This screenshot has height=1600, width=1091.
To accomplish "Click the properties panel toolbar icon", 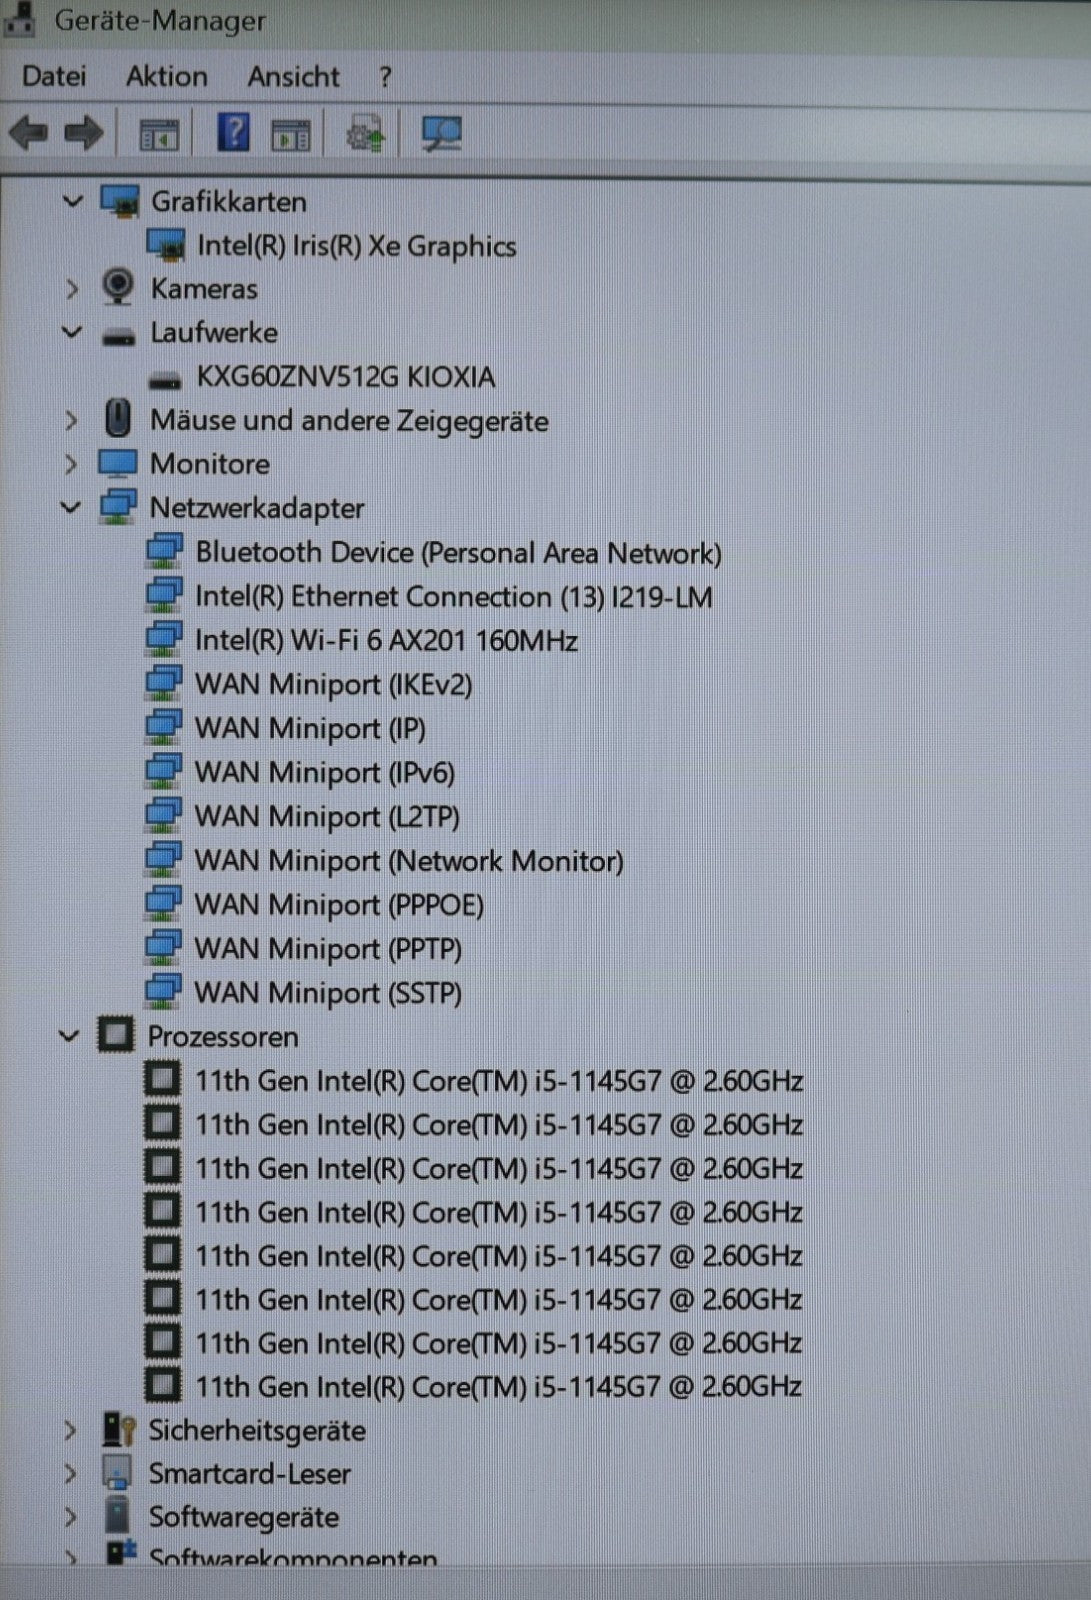I will click(x=292, y=134).
